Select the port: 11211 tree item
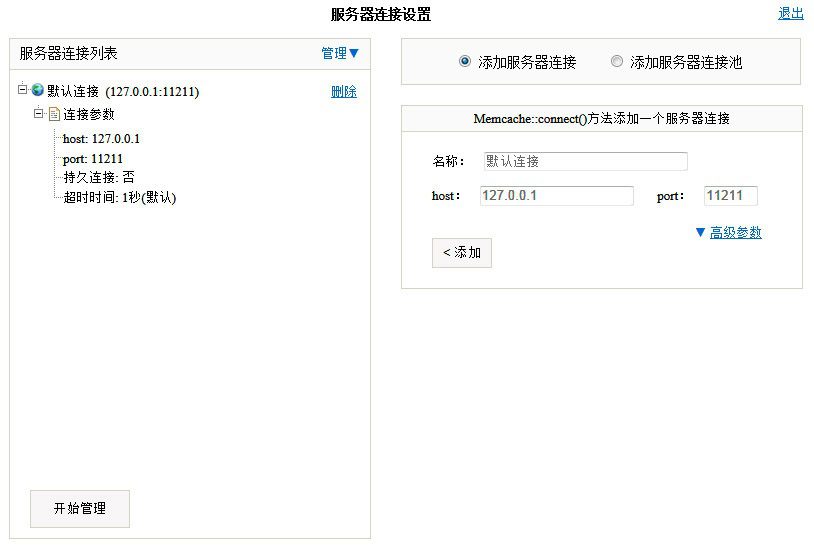The image size is (814, 552). coord(93,158)
